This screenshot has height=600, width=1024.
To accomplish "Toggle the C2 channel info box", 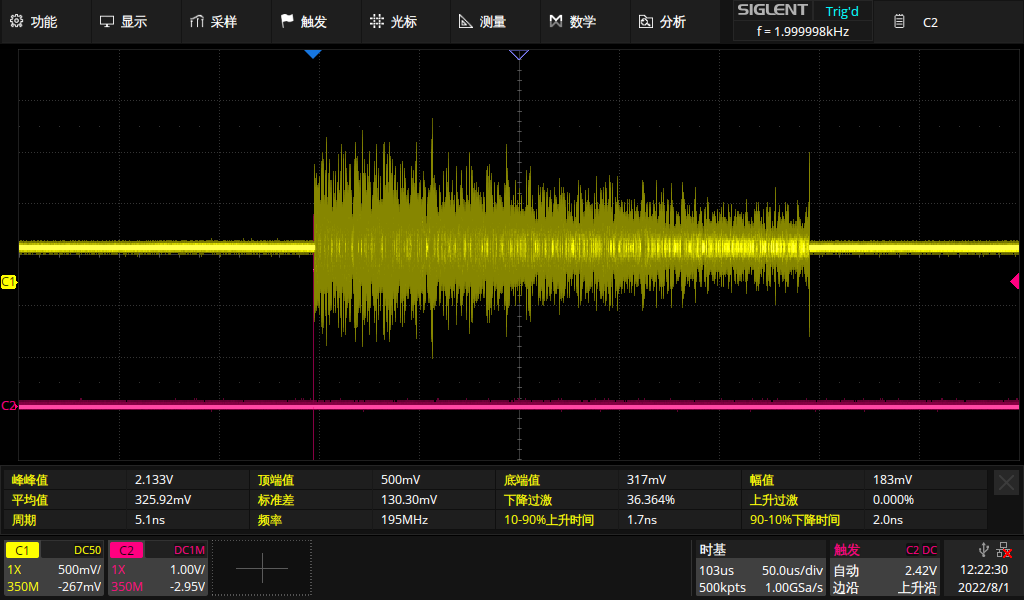I will (x=157, y=568).
